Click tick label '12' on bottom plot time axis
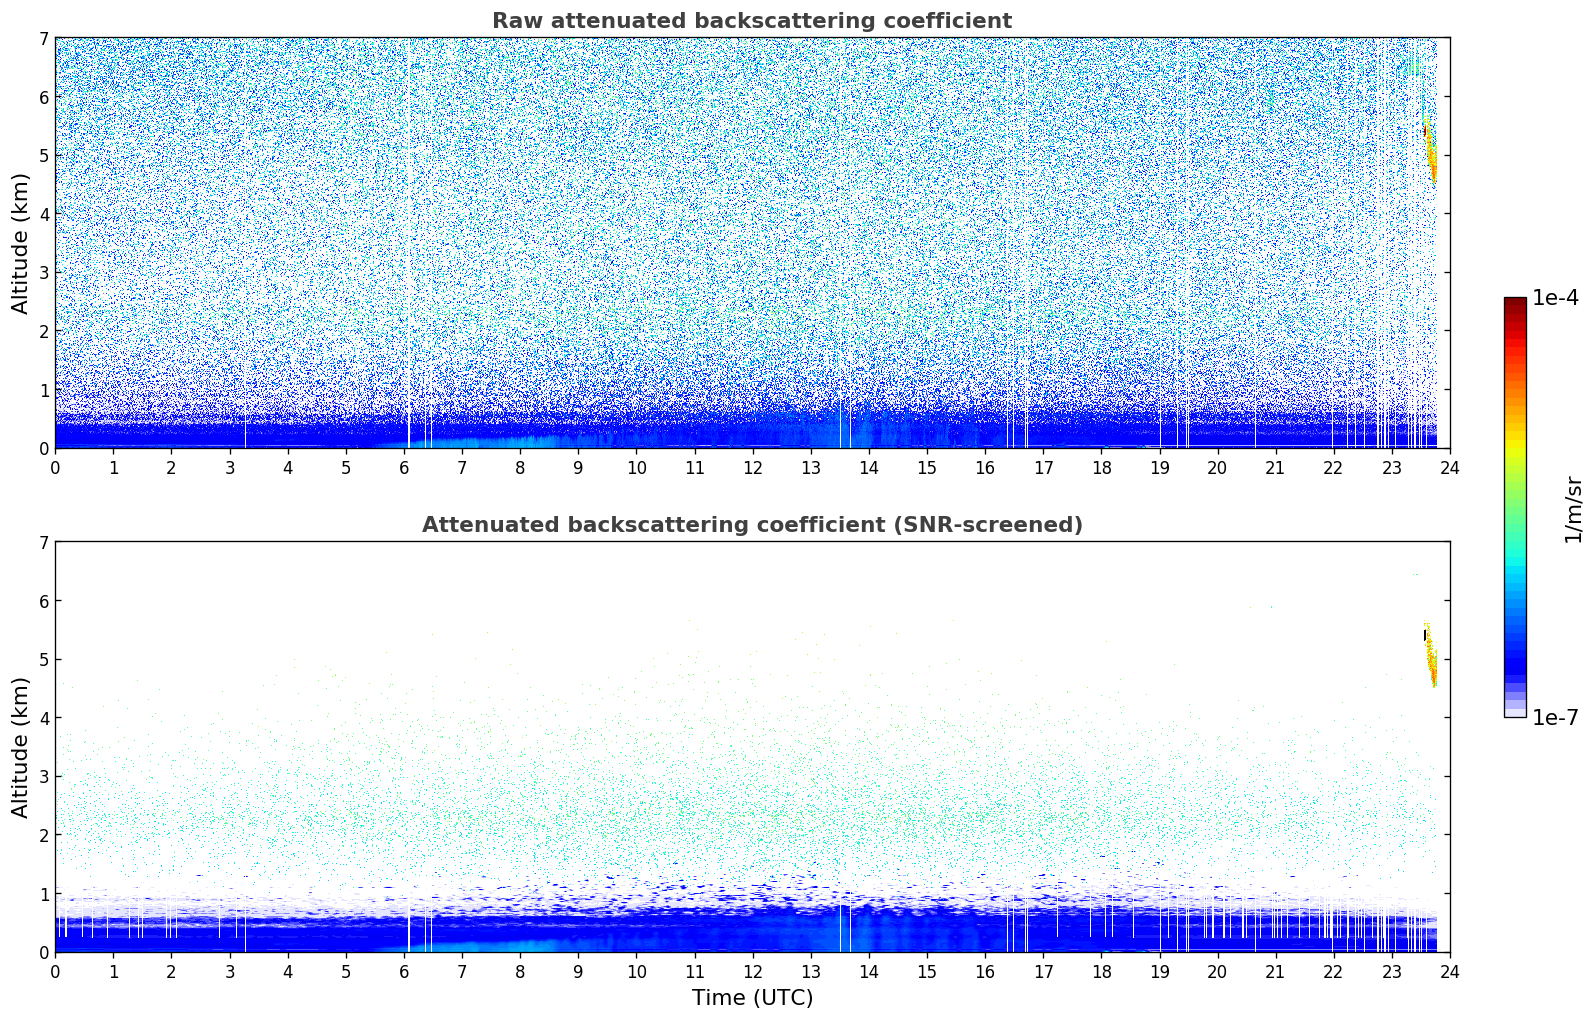Viewport: 1595px width, 1020px height. coord(752,972)
